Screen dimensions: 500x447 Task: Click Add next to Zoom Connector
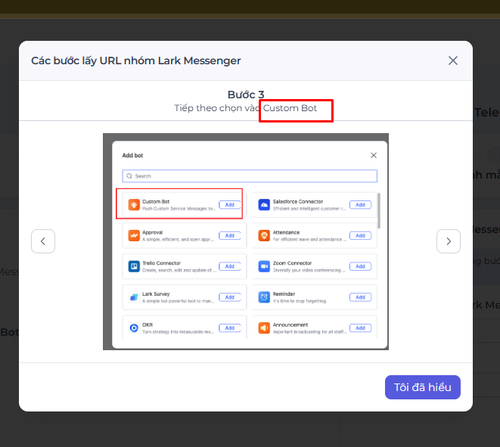(x=360, y=266)
